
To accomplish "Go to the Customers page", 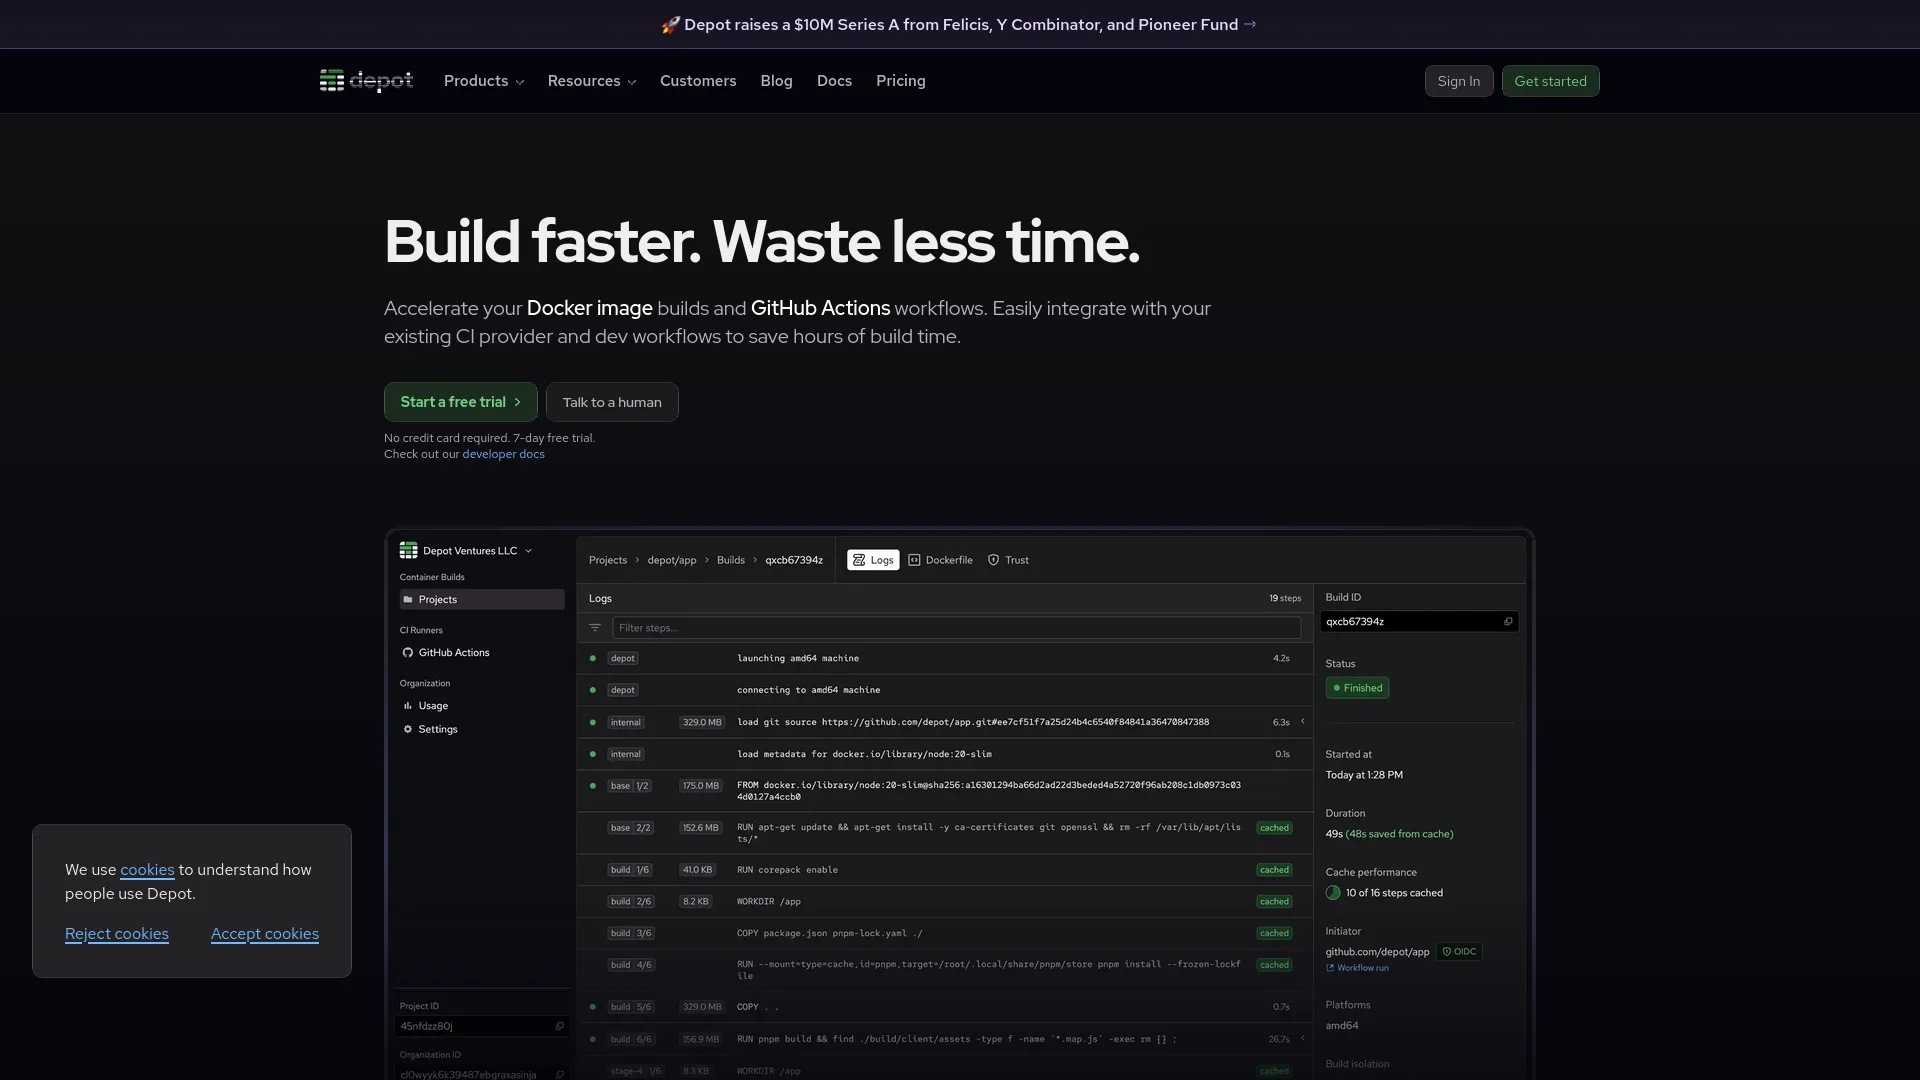I will point(698,81).
